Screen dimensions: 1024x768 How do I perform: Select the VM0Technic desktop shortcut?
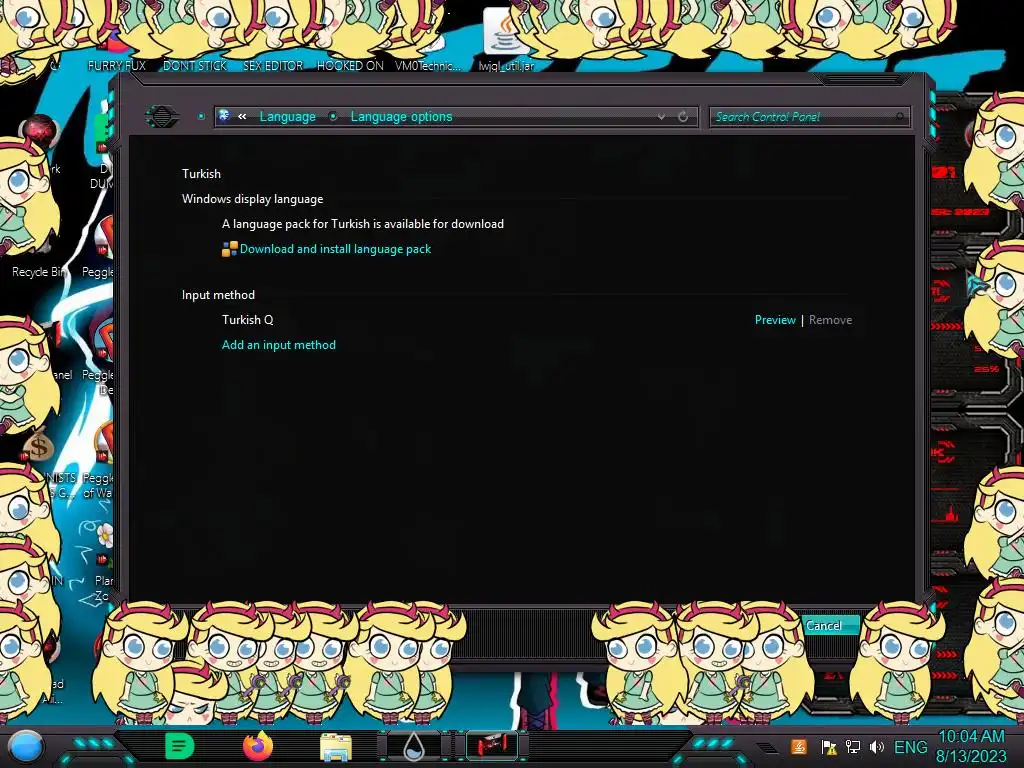[428, 65]
